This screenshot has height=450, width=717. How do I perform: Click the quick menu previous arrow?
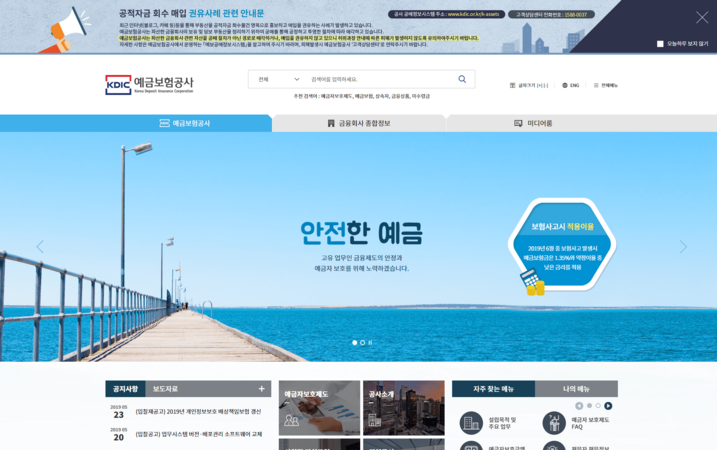pos(579,406)
